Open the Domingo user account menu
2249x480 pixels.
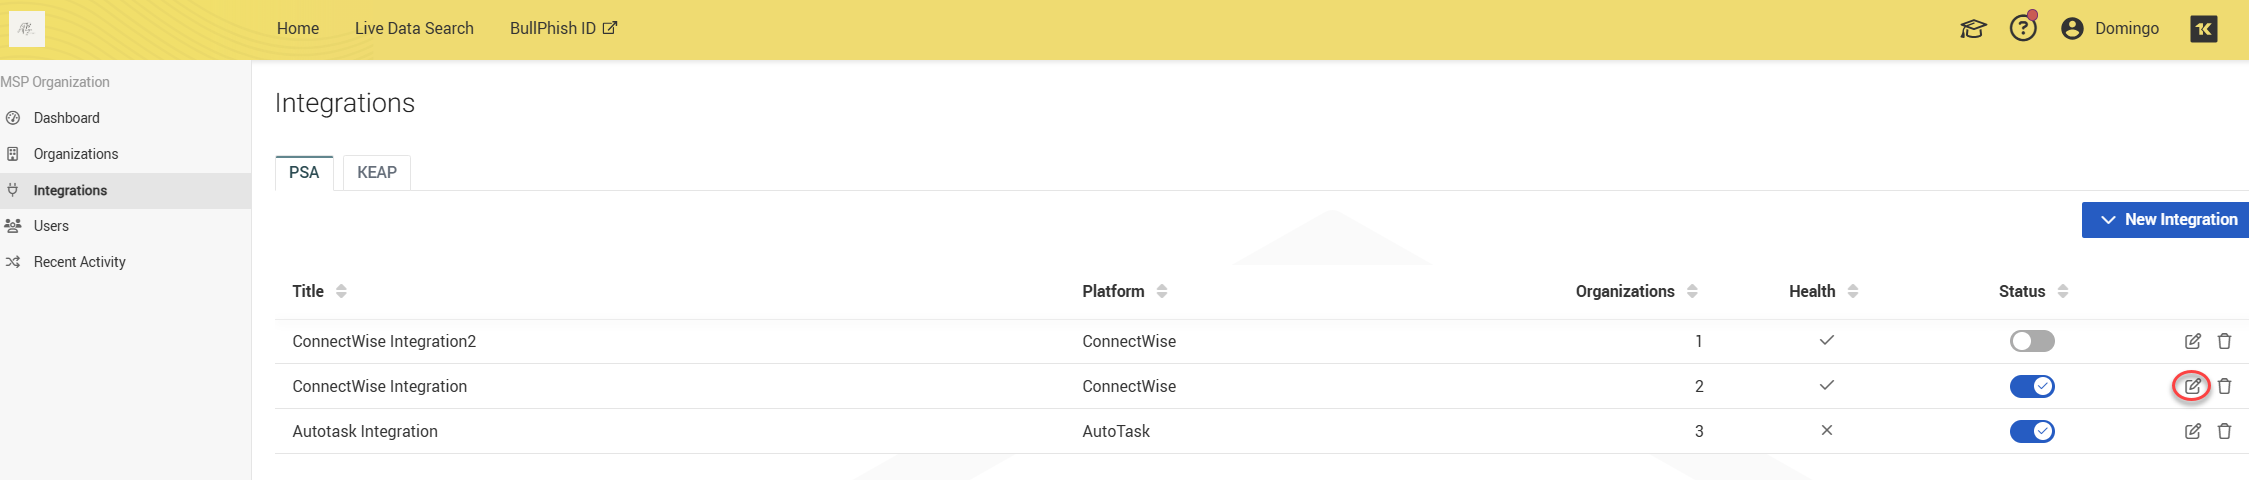pyautogui.click(x=2110, y=28)
